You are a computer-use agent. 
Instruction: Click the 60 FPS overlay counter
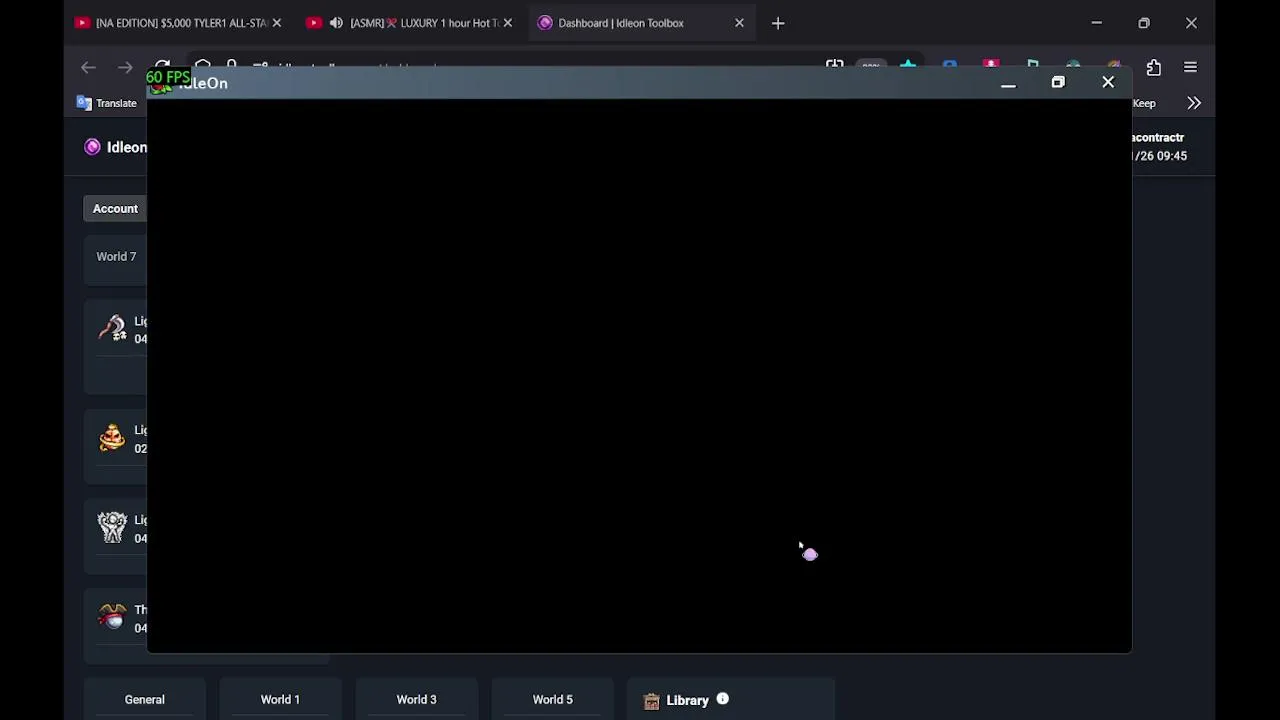(168, 77)
